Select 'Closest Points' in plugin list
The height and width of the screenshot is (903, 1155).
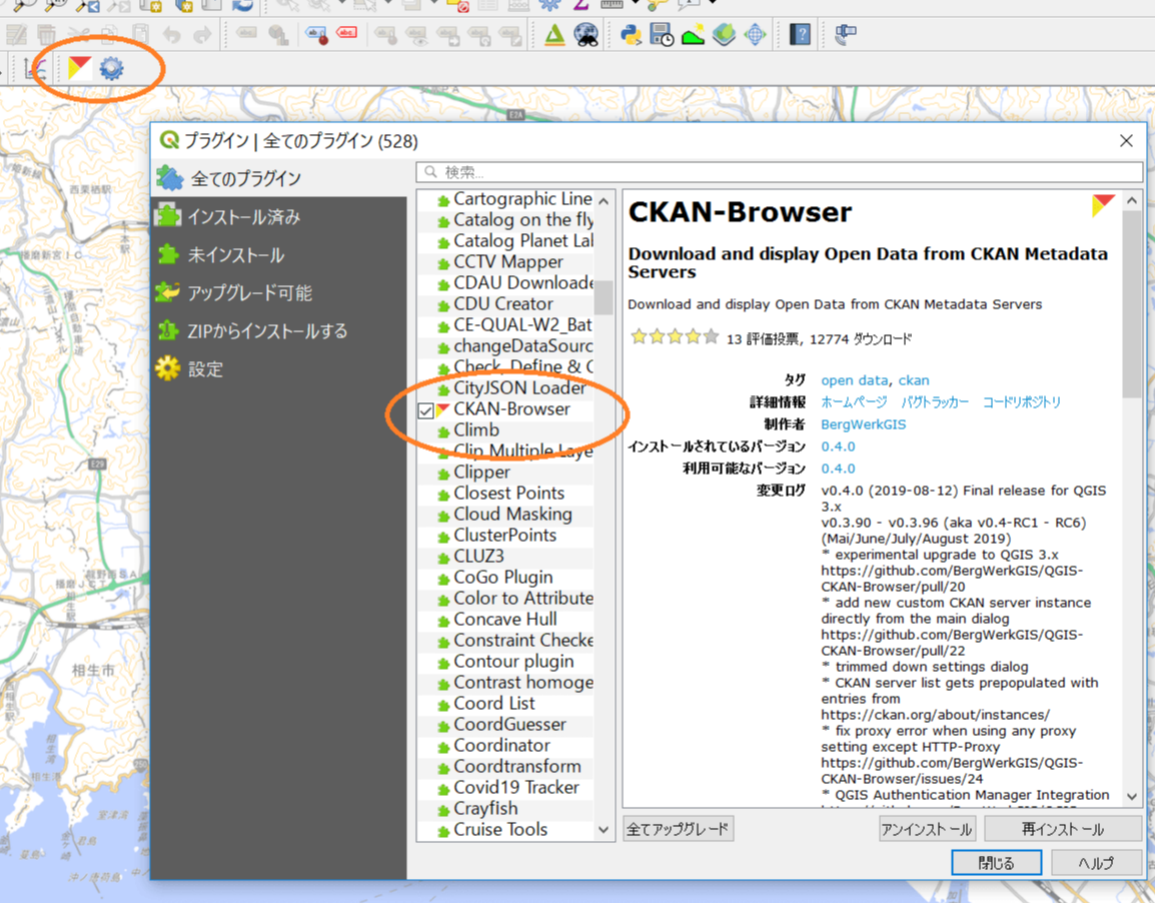[x=508, y=493]
